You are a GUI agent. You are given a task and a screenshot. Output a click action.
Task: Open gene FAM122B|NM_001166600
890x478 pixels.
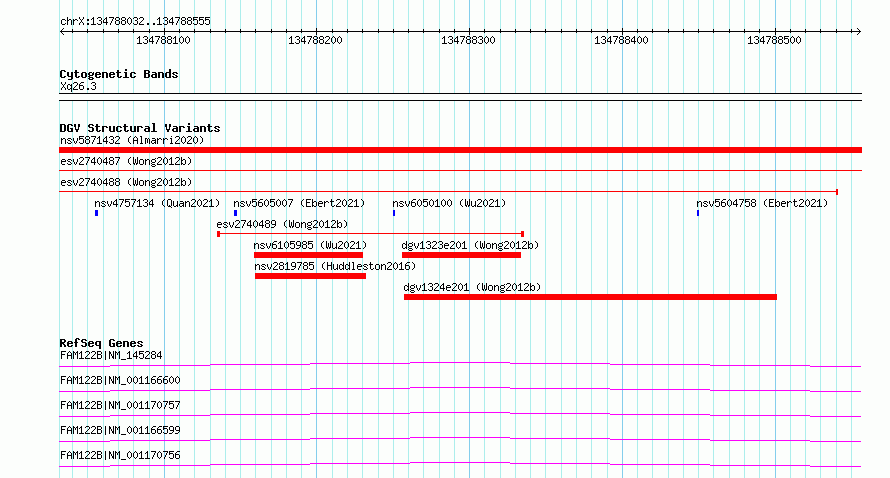(120, 380)
